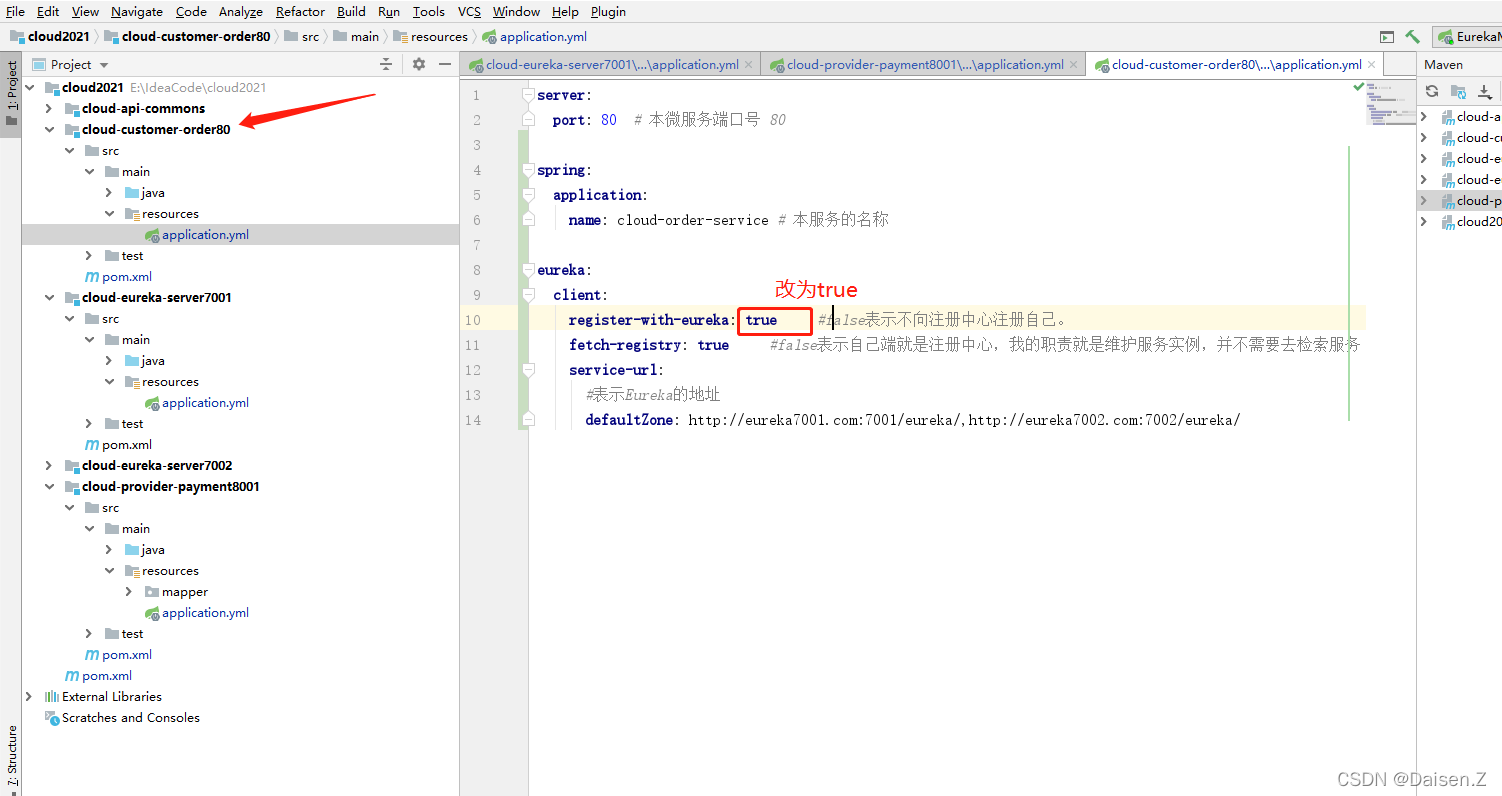Toggle the Z: Structure side tool tab
The height and width of the screenshot is (796, 1502).
coord(11,759)
